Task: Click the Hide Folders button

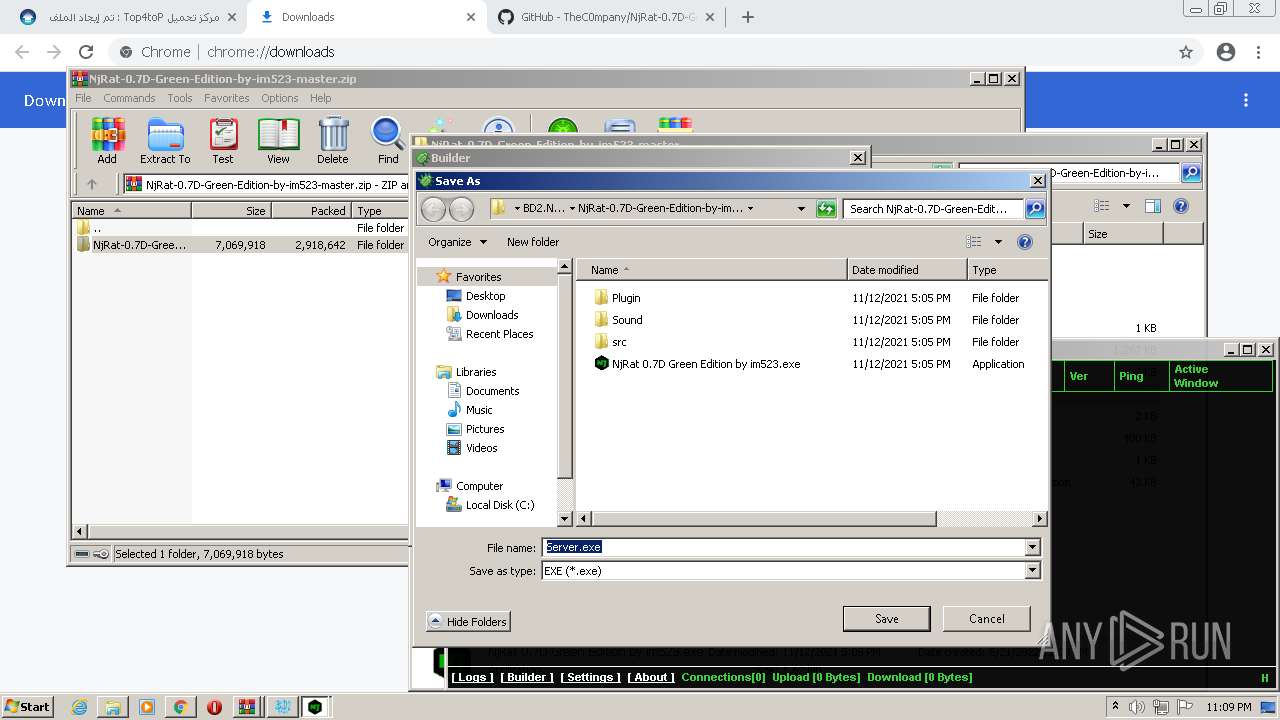Action: tap(468, 621)
